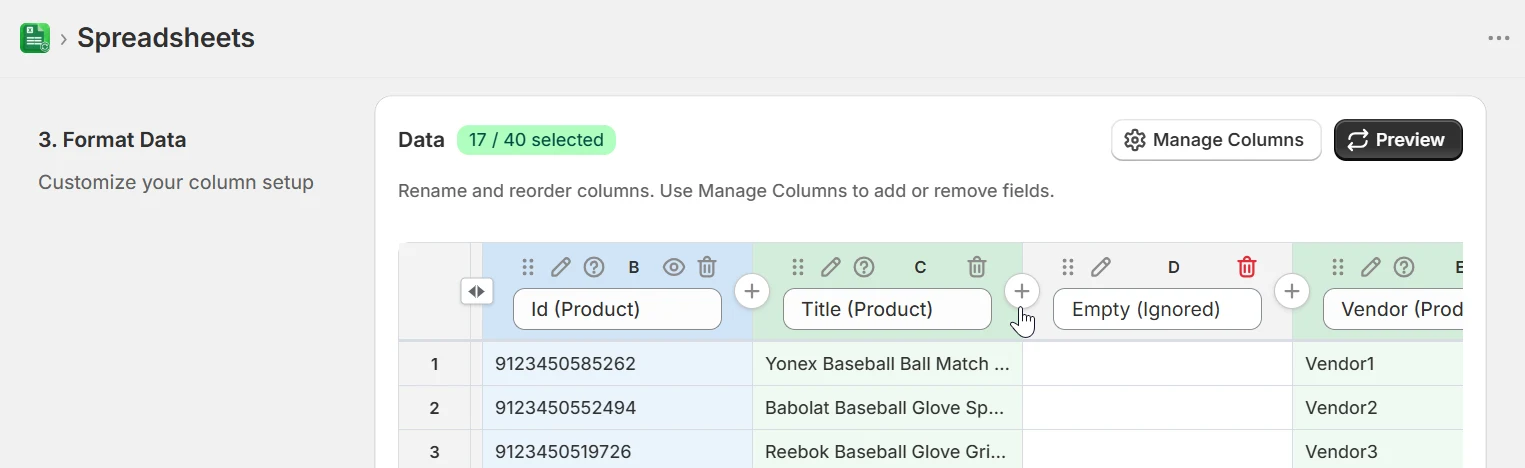Edit column C with the pencil icon
Viewport: 1525px width, 468px height.
[x=831, y=267]
